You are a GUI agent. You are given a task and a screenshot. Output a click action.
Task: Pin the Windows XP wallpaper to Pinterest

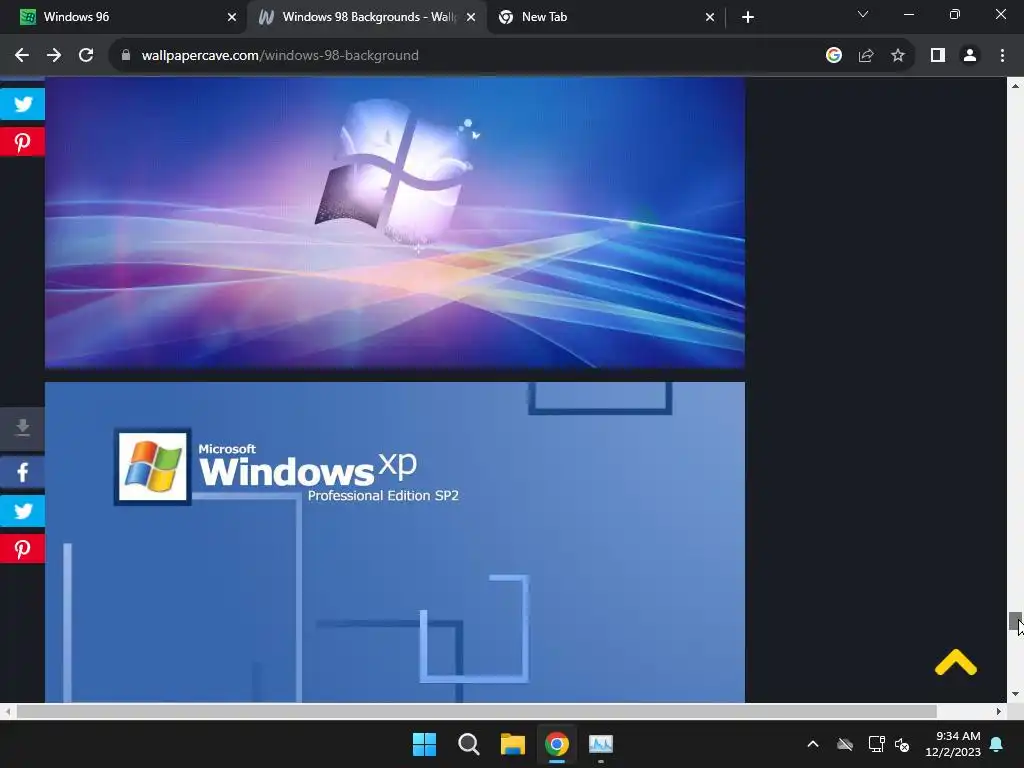point(22,549)
